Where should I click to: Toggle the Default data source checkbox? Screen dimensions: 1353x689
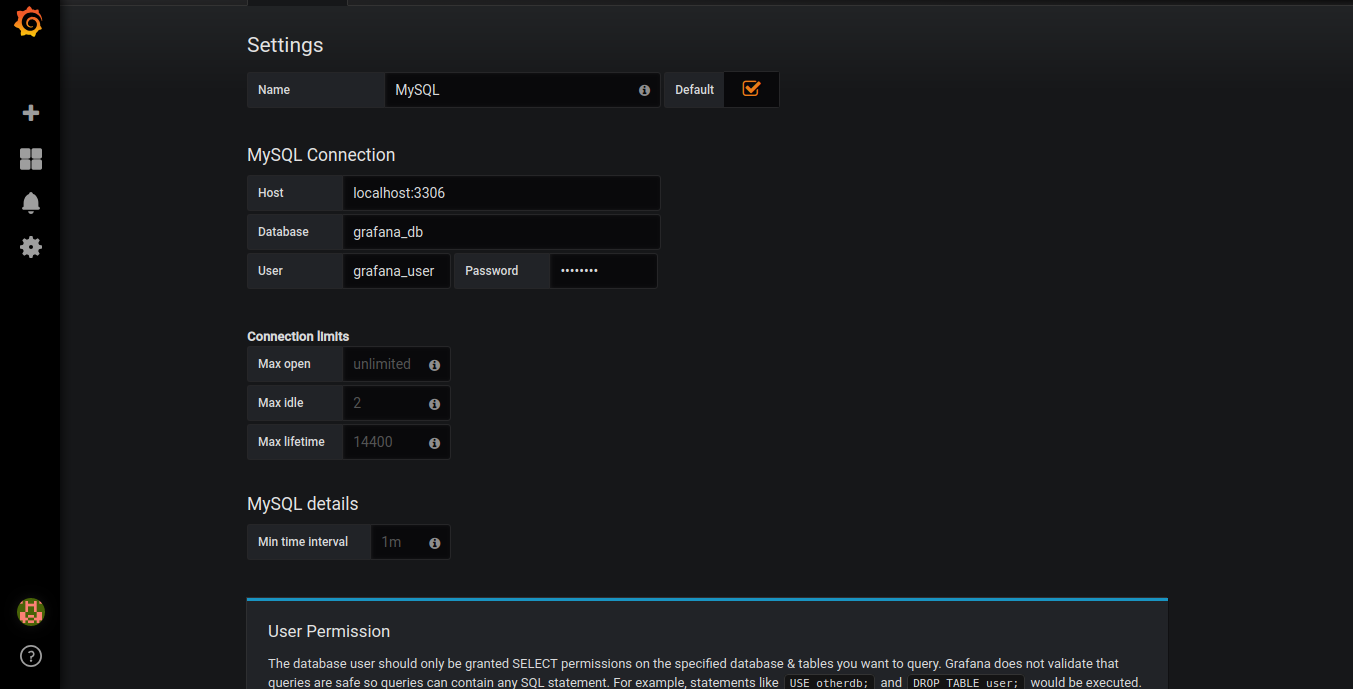point(751,89)
